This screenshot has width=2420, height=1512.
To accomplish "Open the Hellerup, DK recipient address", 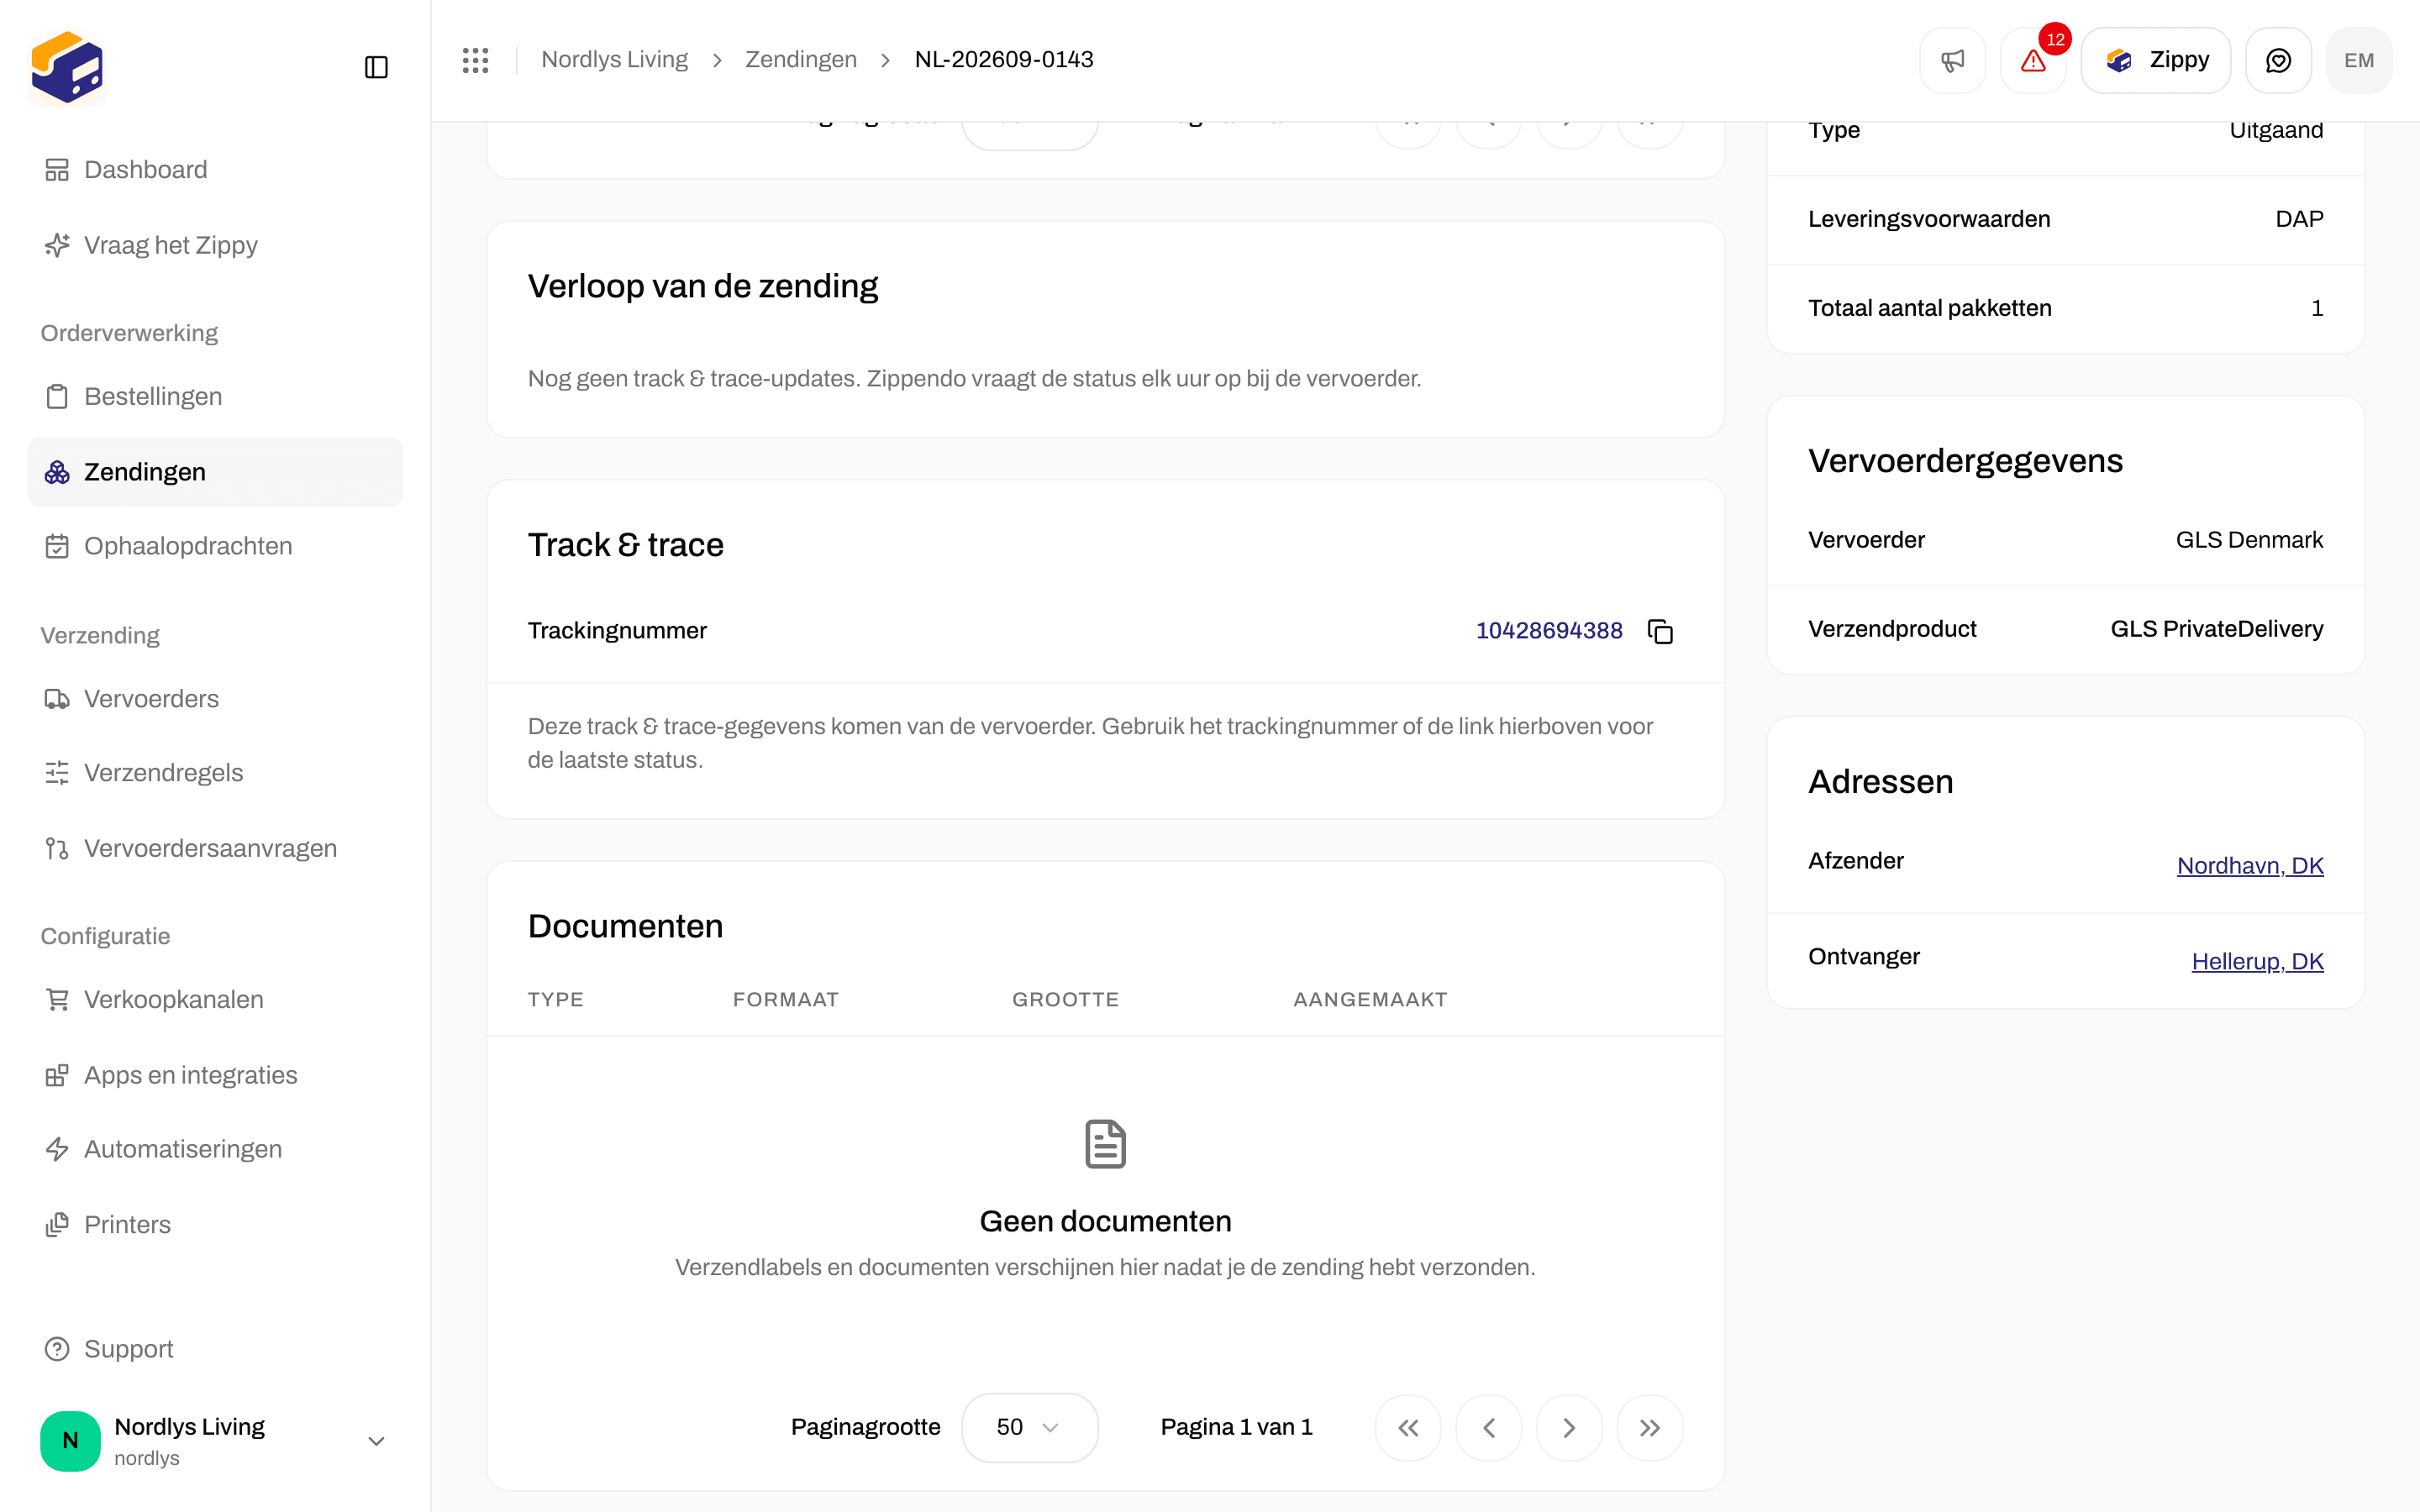I will click(2257, 962).
